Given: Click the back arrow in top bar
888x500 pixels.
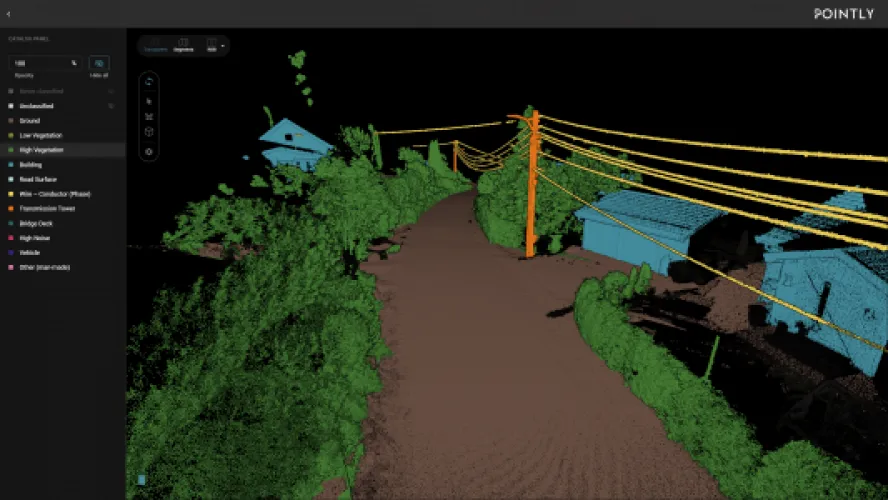Looking at the screenshot, I should coord(8,13).
